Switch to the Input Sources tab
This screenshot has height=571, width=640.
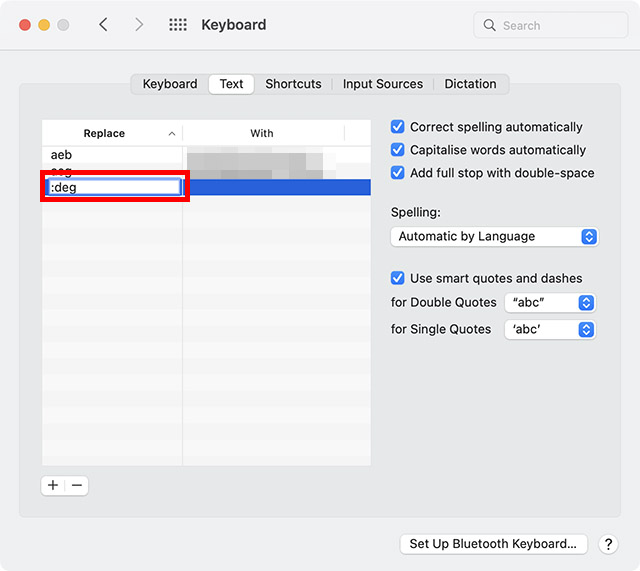coord(383,84)
